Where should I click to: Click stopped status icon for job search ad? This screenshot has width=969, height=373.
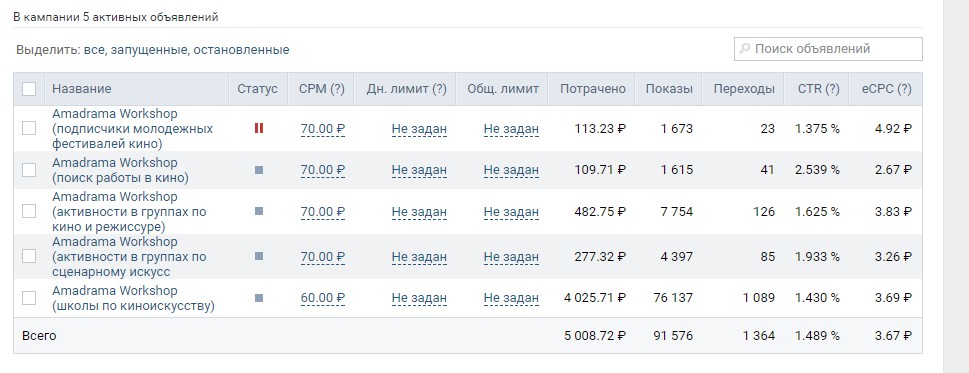click(259, 170)
